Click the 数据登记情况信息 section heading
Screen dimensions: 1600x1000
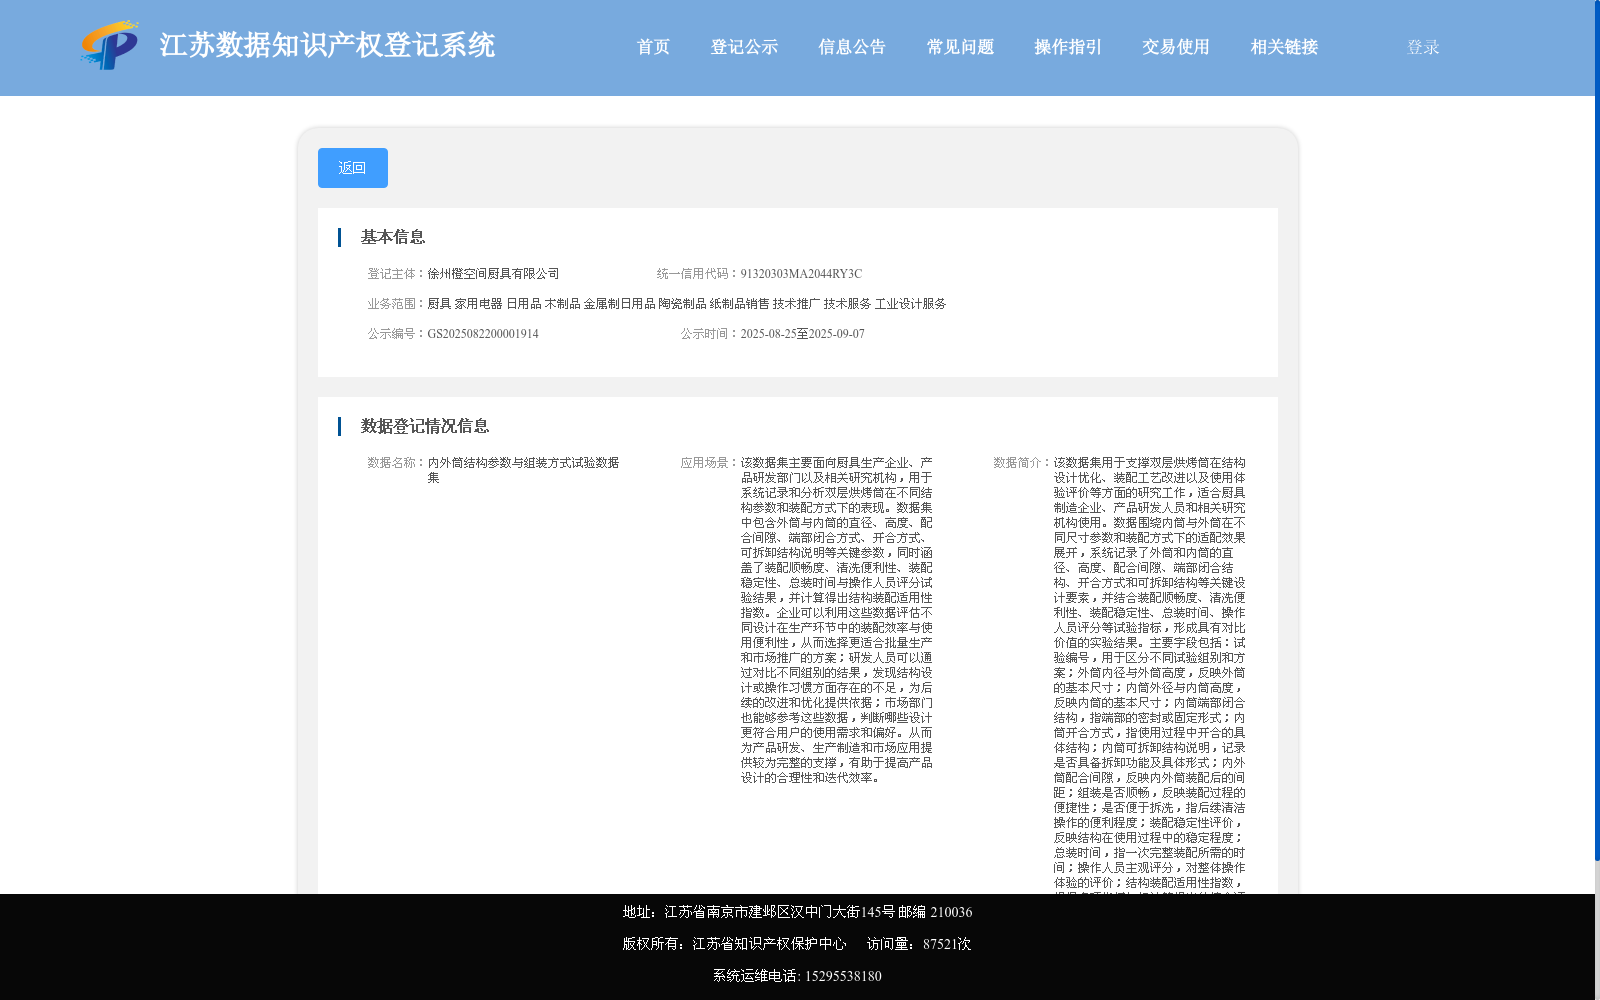click(x=425, y=426)
